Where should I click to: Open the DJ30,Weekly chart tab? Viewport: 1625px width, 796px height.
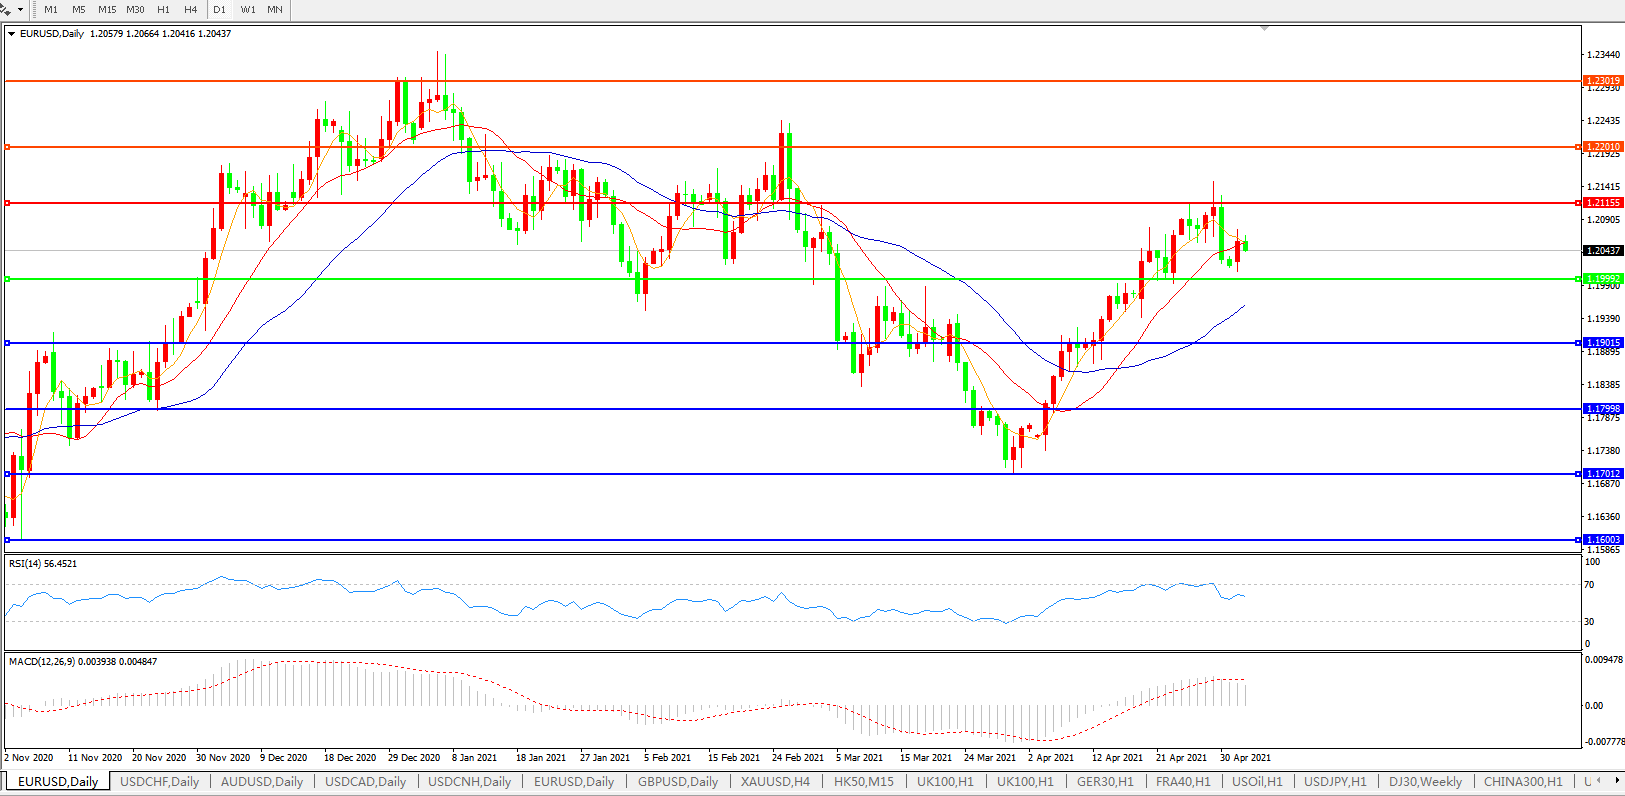(x=1425, y=782)
